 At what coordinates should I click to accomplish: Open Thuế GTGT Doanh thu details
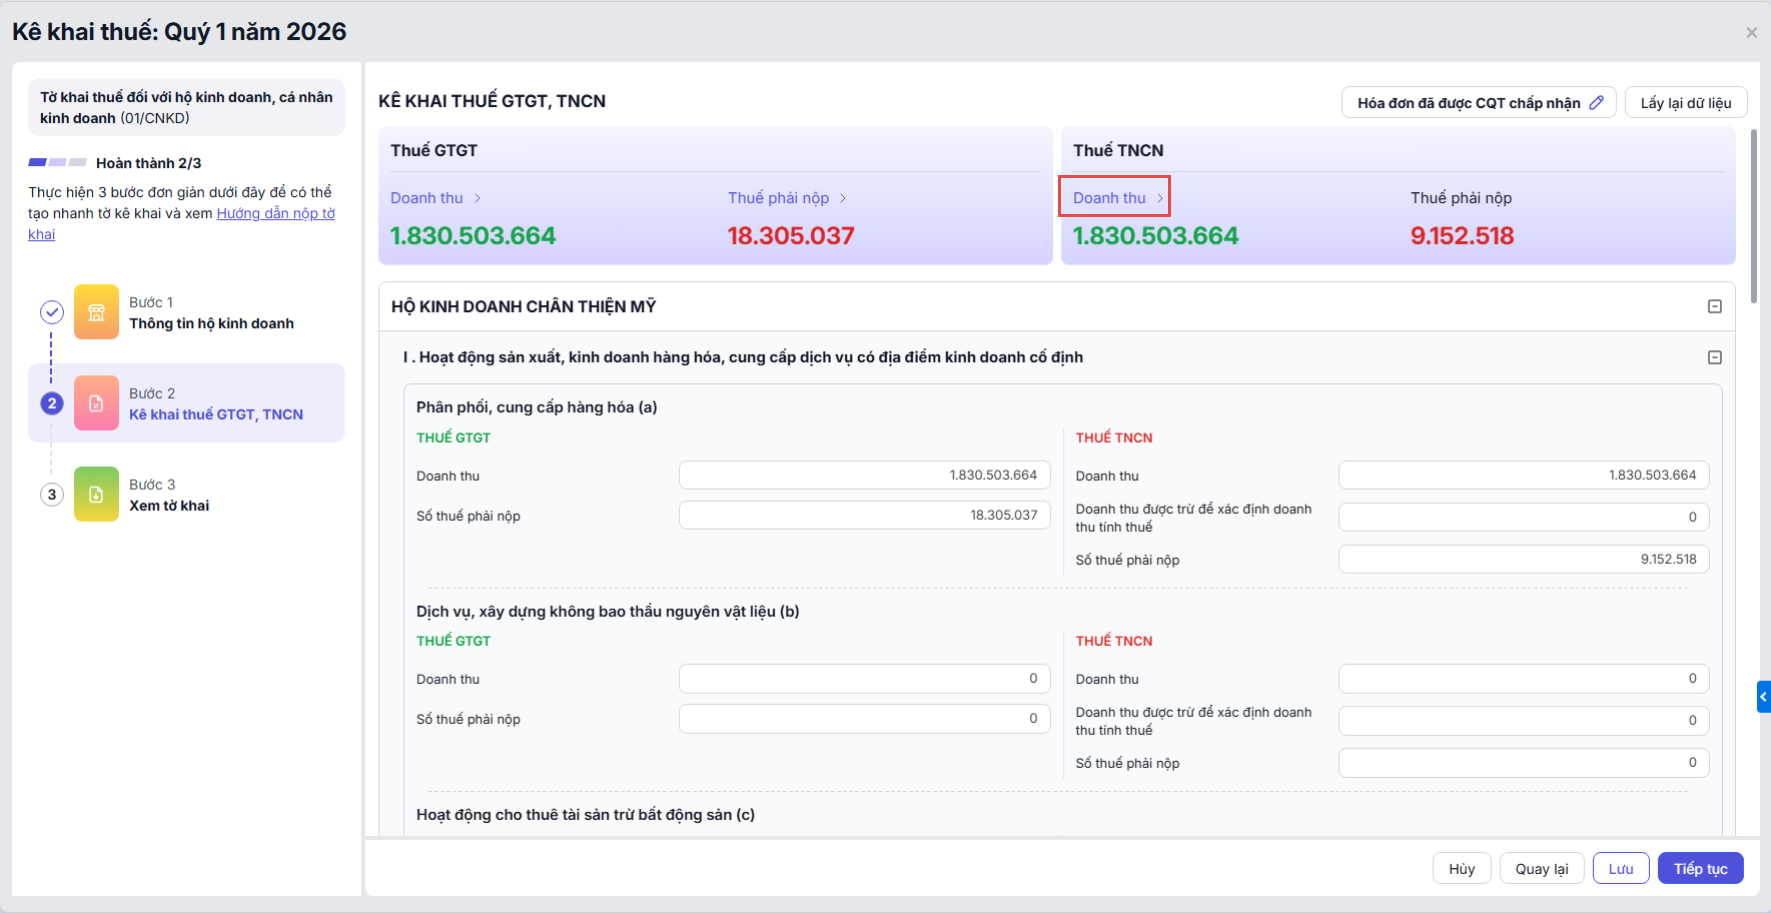point(435,198)
